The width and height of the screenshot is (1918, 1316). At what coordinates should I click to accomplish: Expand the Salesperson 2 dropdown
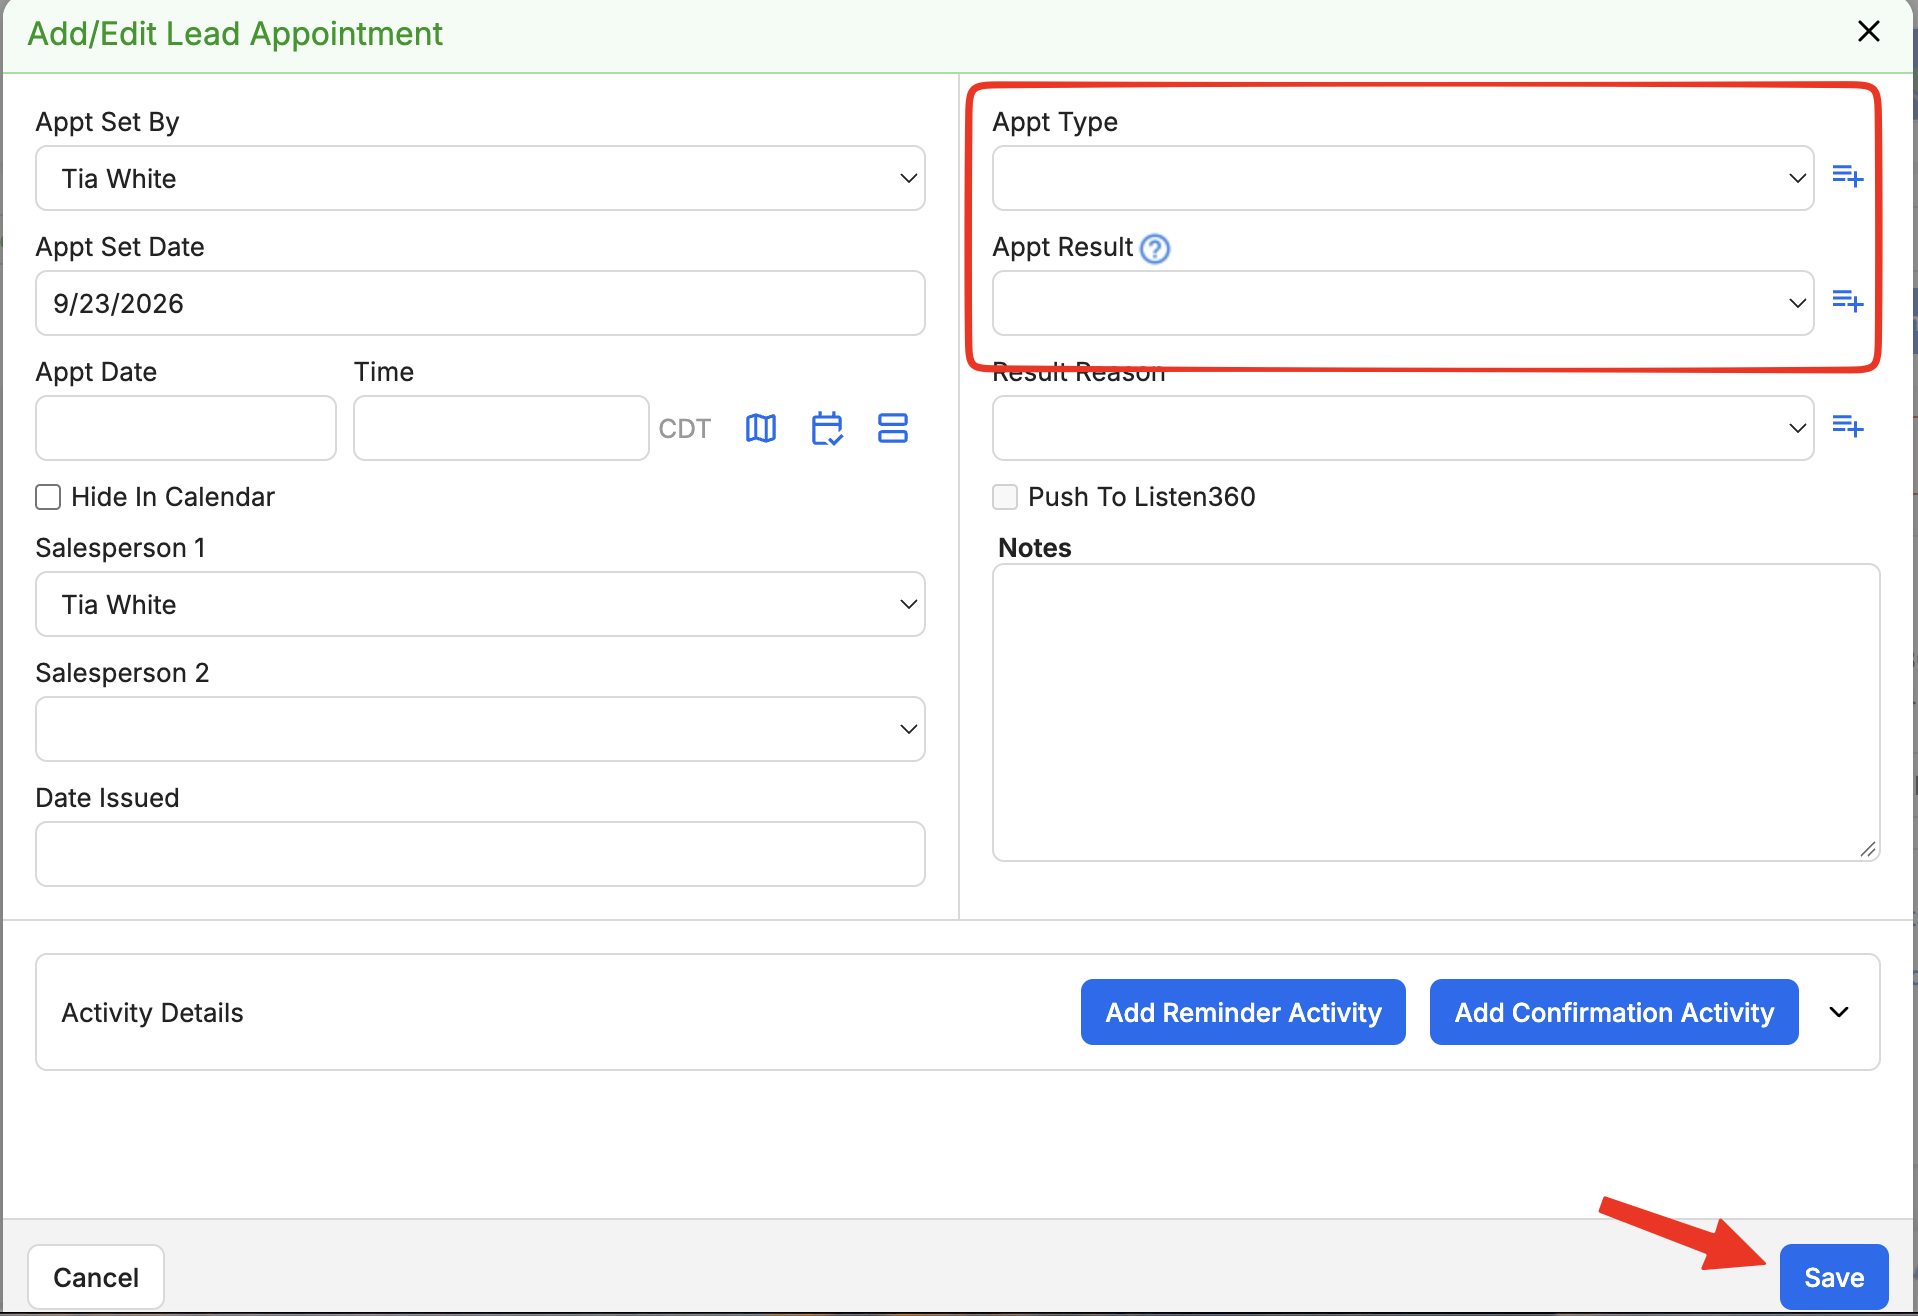point(480,729)
